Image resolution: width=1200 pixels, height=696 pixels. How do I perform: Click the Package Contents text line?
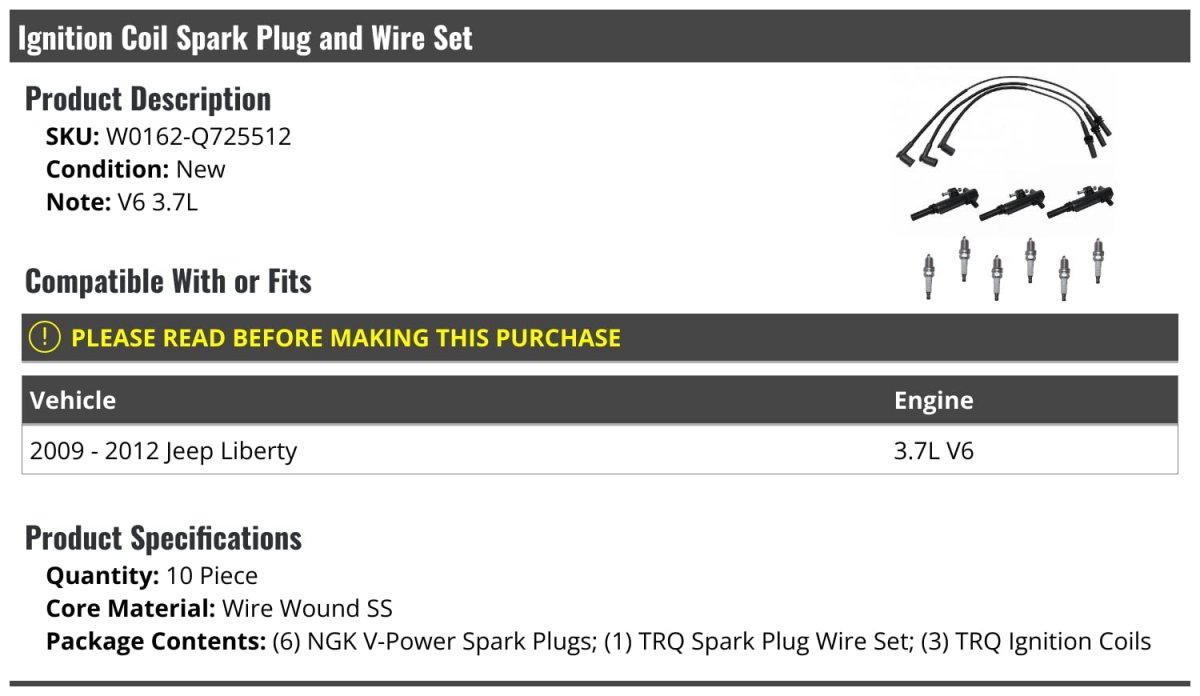[598, 641]
